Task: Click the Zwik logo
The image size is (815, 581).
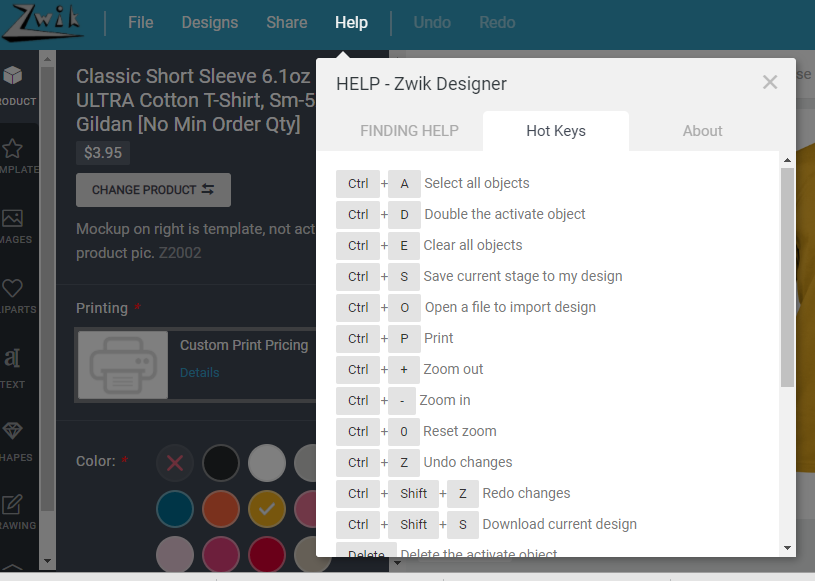Action: [x=43, y=22]
